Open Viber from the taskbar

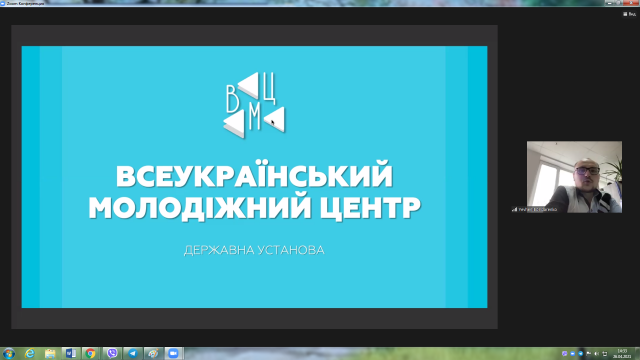point(112,353)
